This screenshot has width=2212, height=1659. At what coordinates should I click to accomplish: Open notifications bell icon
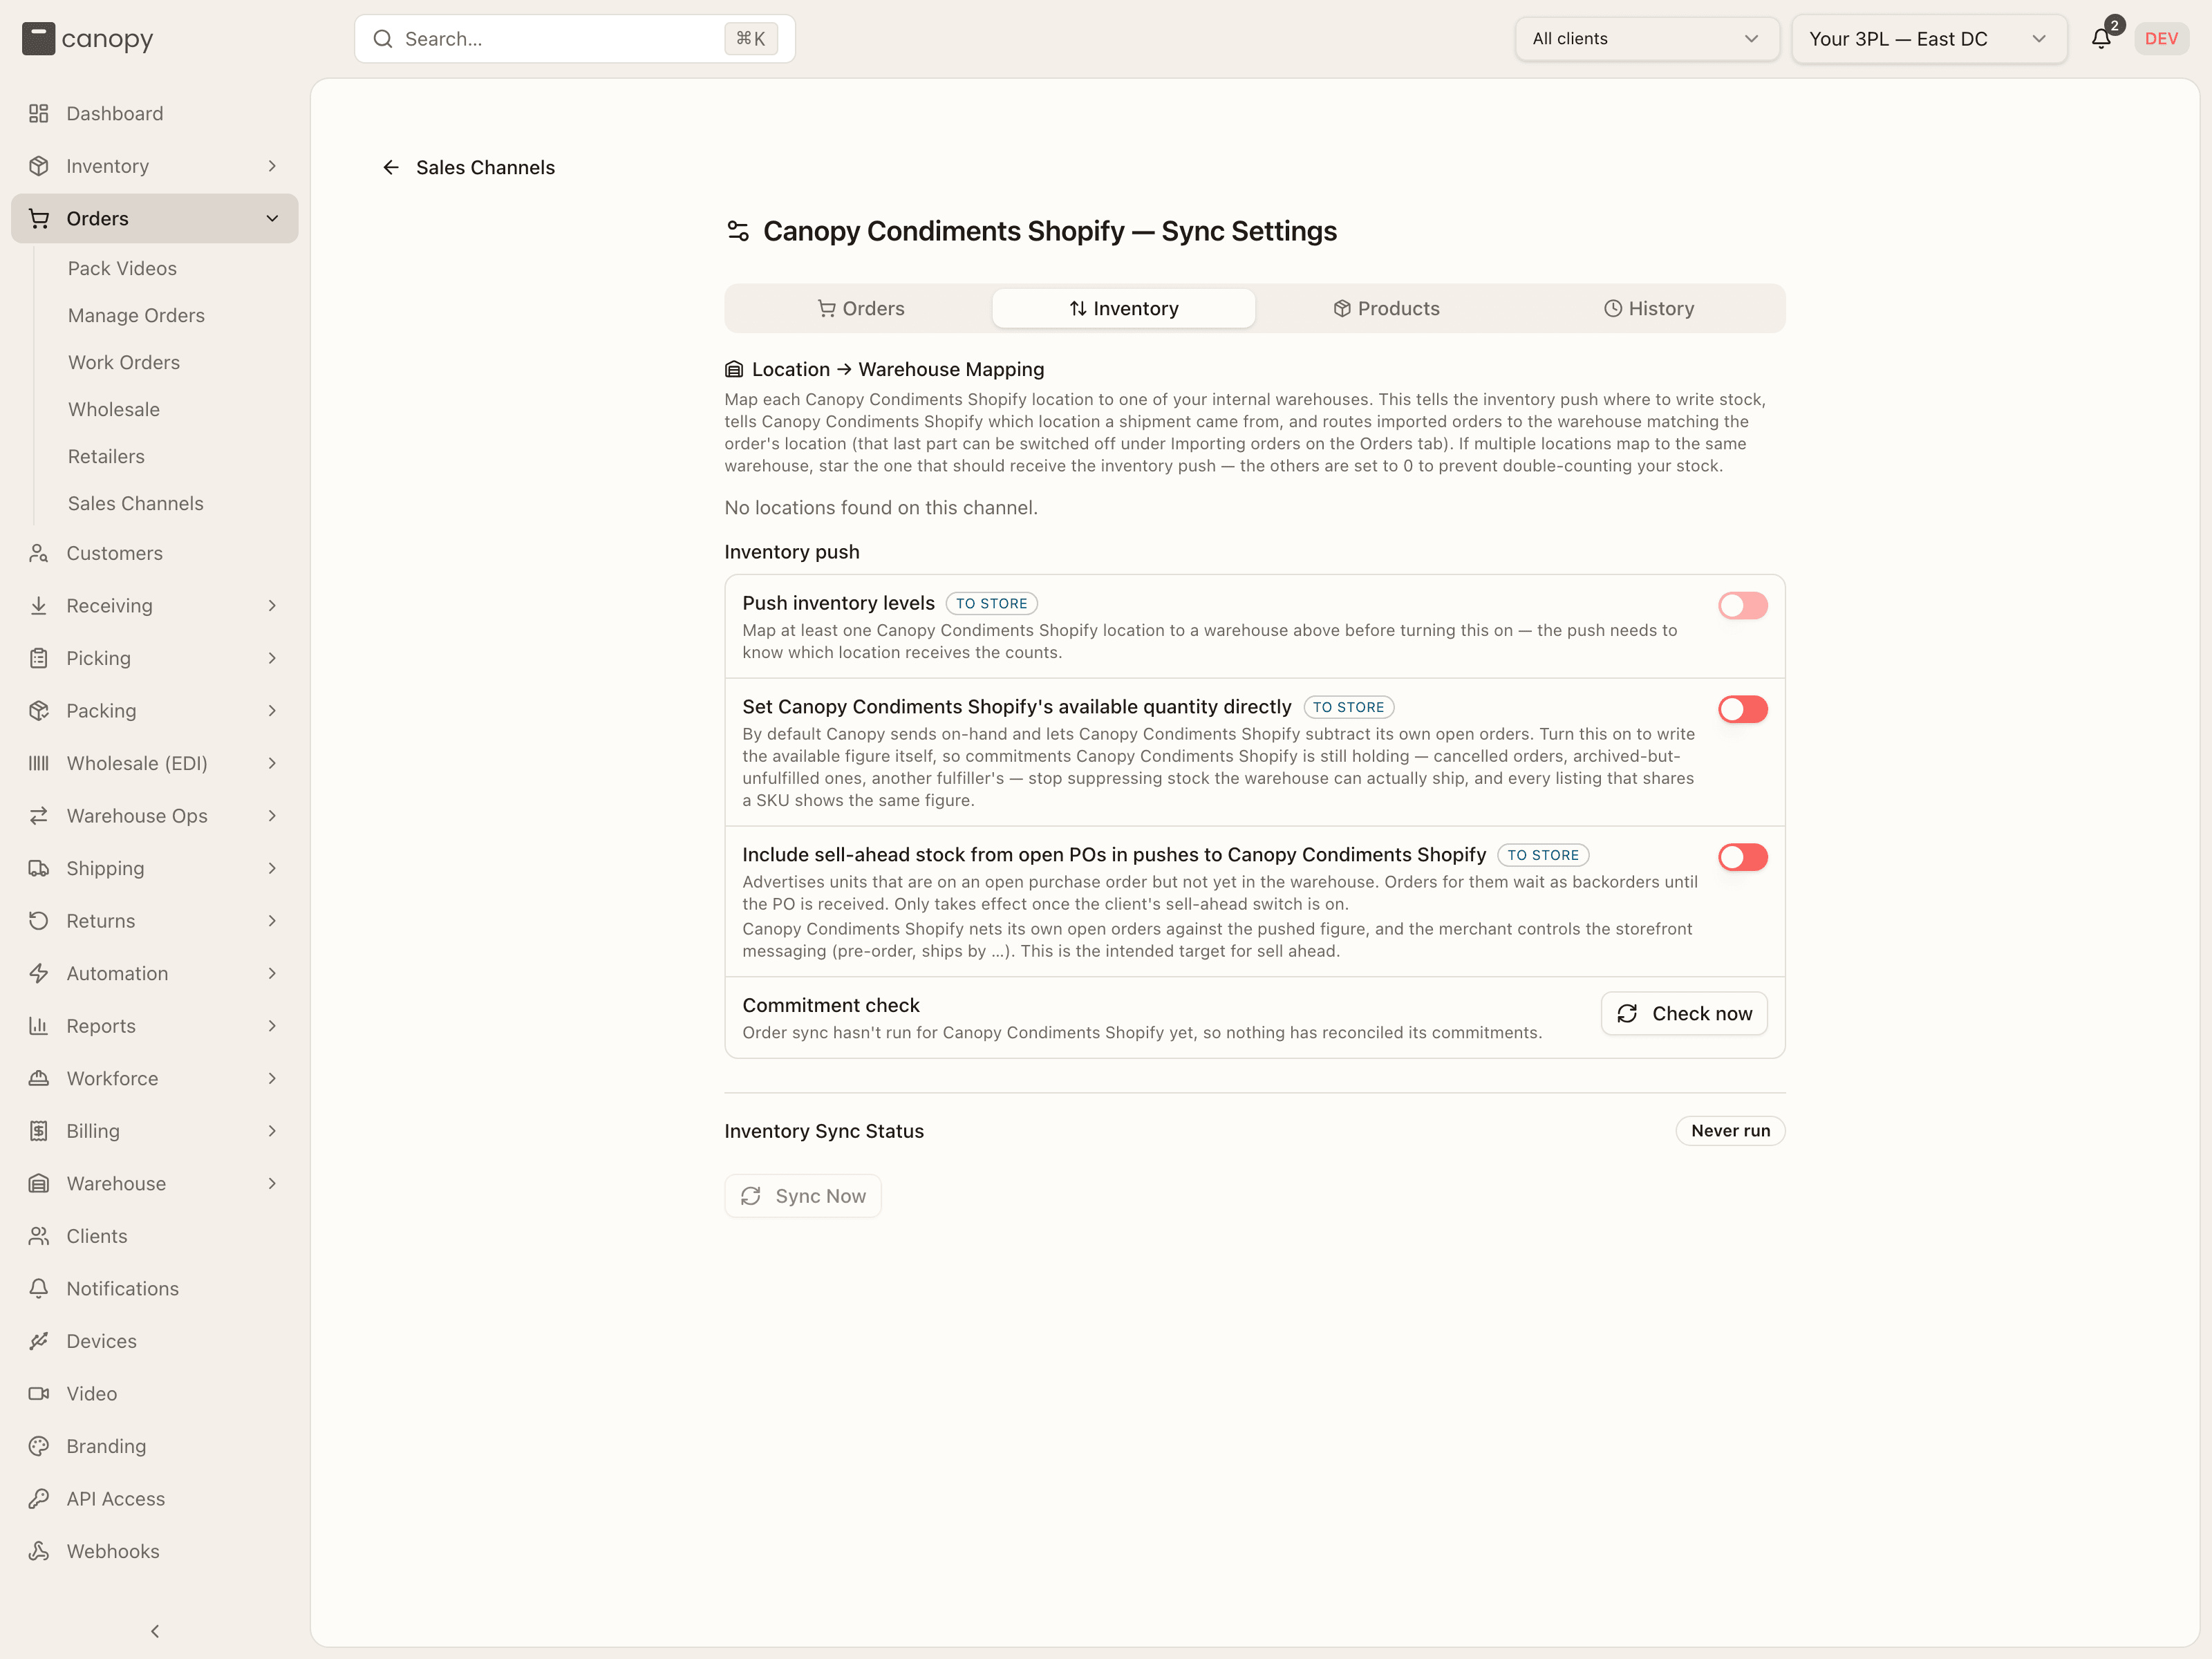tap(2101, 39)
